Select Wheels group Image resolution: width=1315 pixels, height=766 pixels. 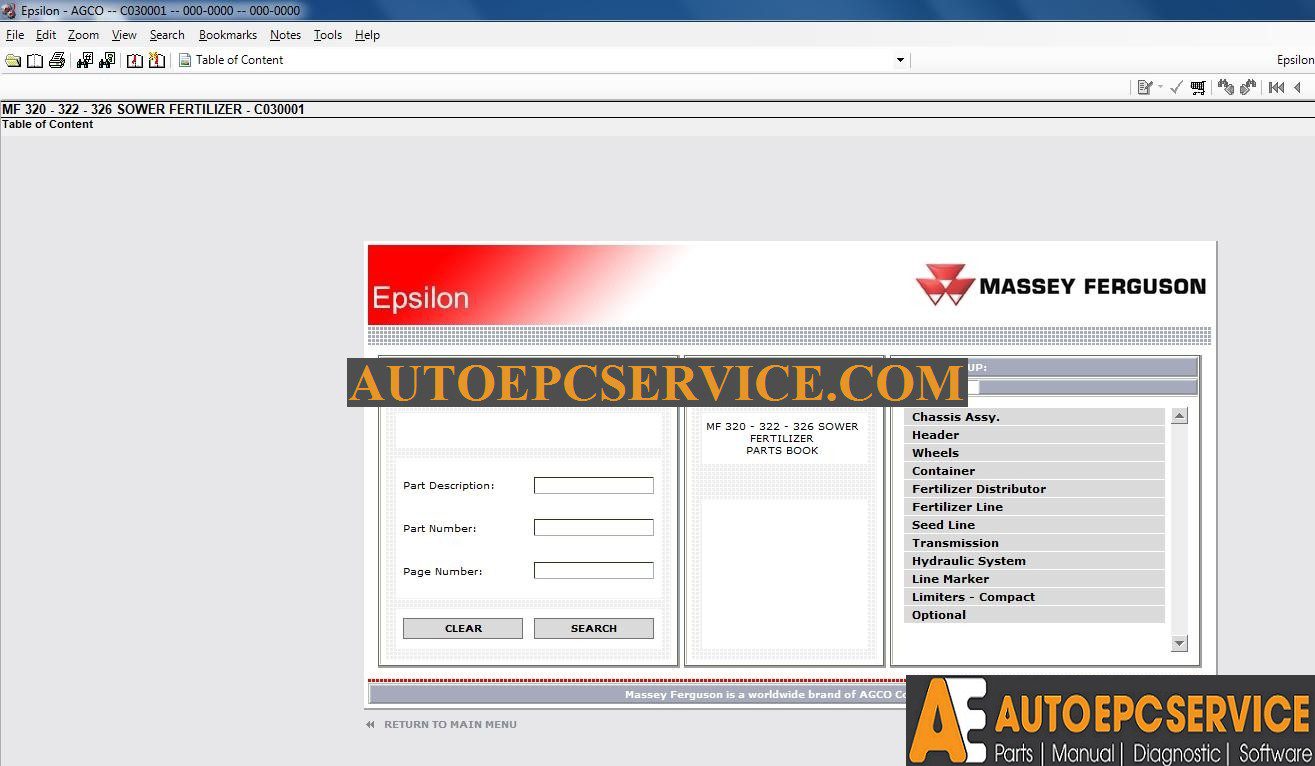click(1034, 453)
